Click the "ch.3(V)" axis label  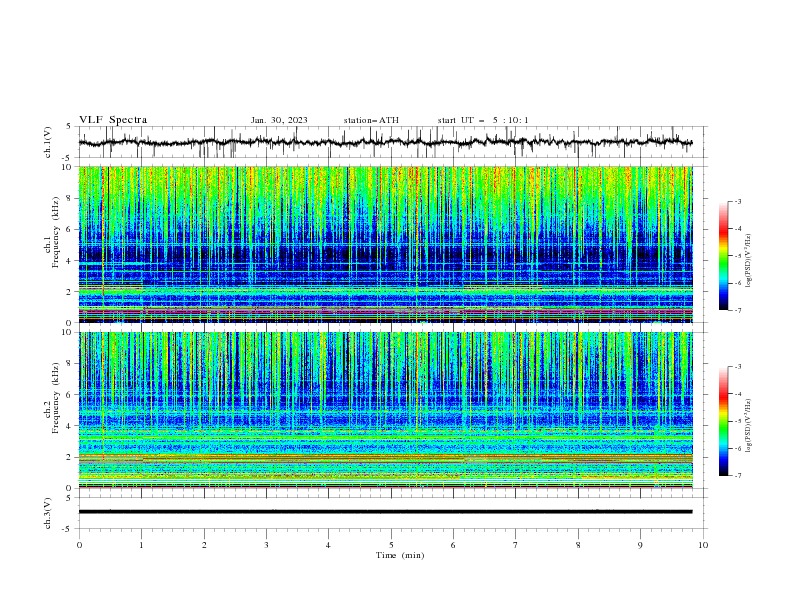(x=48, y=513)
